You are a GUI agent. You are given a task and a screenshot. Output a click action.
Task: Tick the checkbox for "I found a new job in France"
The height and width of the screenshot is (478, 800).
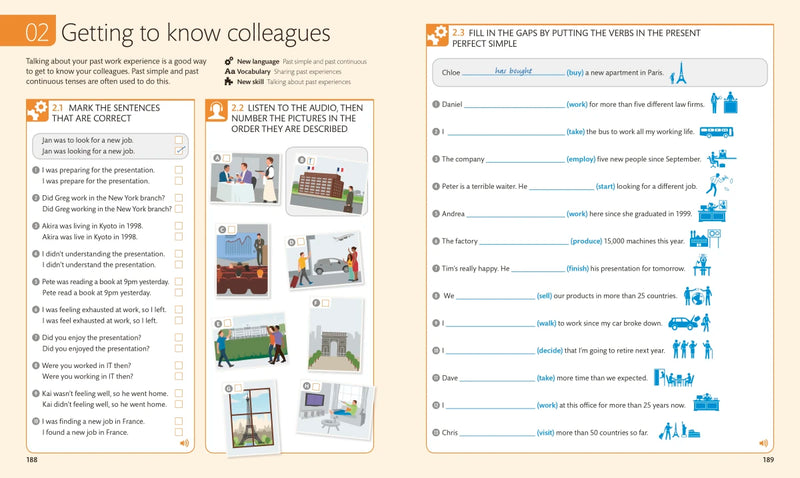179,433
